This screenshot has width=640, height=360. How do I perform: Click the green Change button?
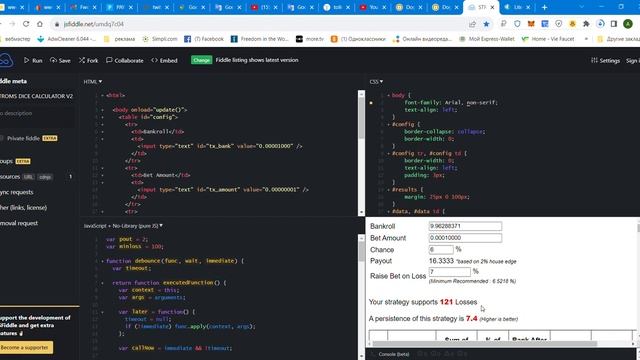(x=202, y=60)
